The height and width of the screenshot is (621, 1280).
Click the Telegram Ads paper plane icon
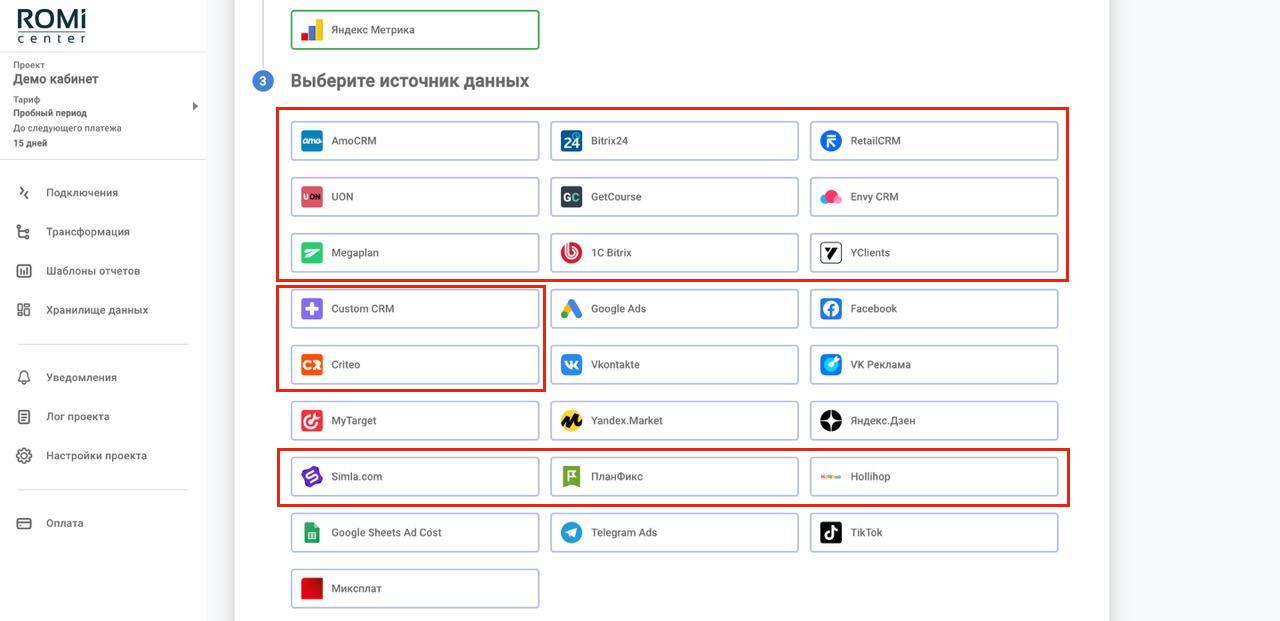571,533
